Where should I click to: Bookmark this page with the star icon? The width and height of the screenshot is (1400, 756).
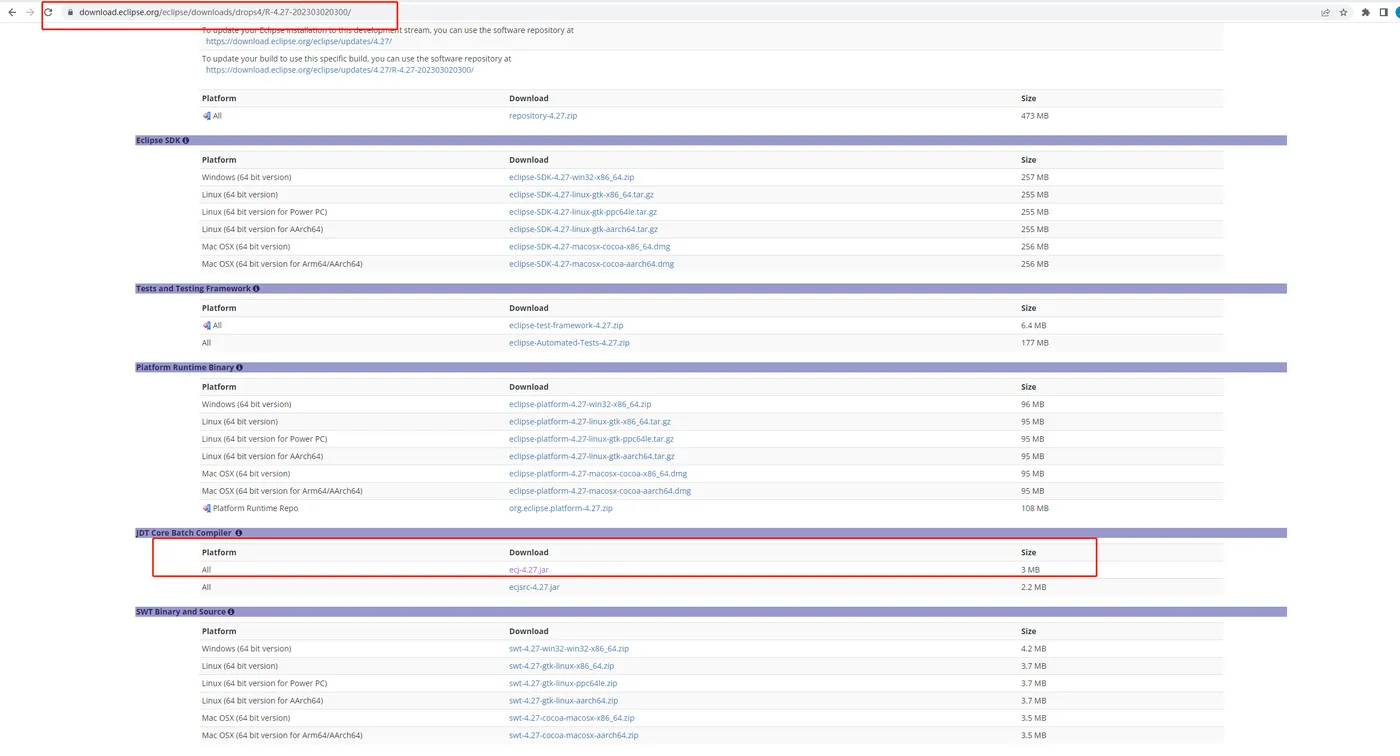(x=1343, y=12)
